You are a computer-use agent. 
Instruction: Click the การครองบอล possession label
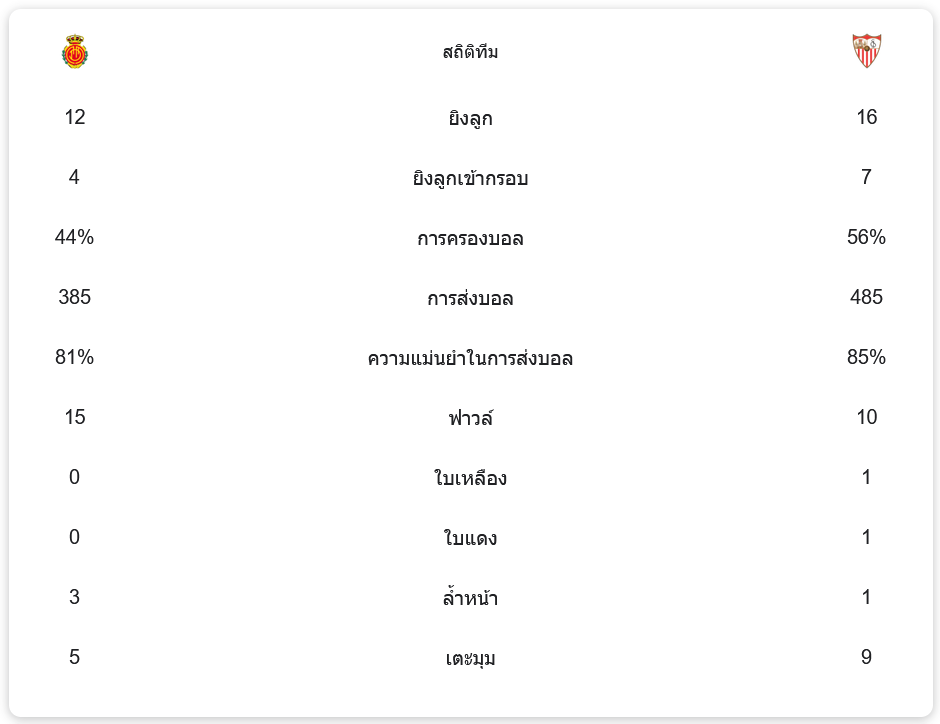(x=470, y=238)
